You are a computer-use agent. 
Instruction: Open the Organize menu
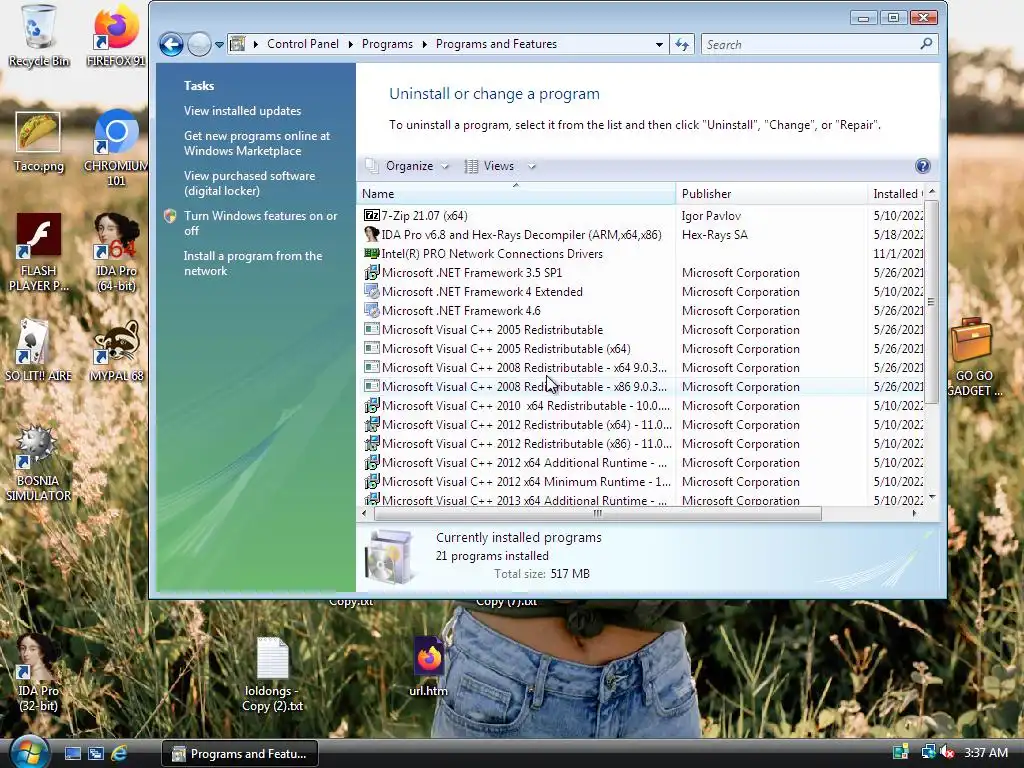pyautogui.click(x=408, y=166)
